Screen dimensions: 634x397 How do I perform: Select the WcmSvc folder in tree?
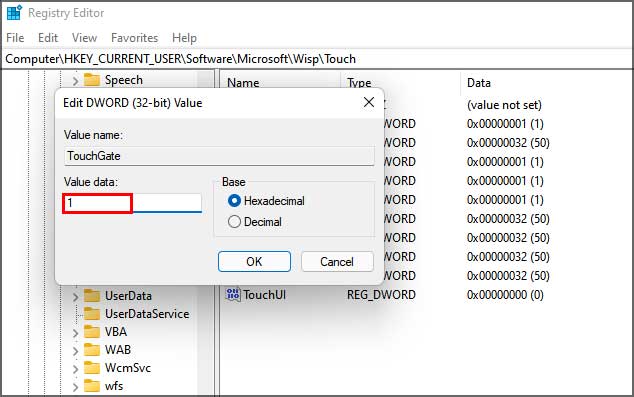pos(128,368)
